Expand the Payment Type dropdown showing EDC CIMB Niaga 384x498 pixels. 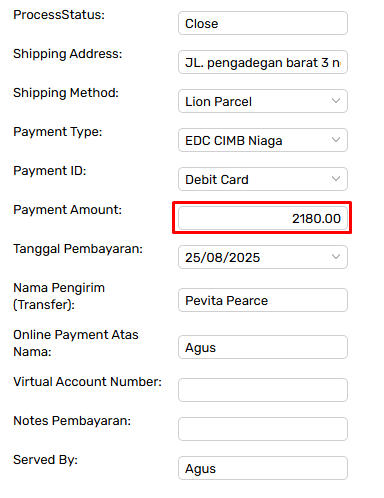pos(263,140)
